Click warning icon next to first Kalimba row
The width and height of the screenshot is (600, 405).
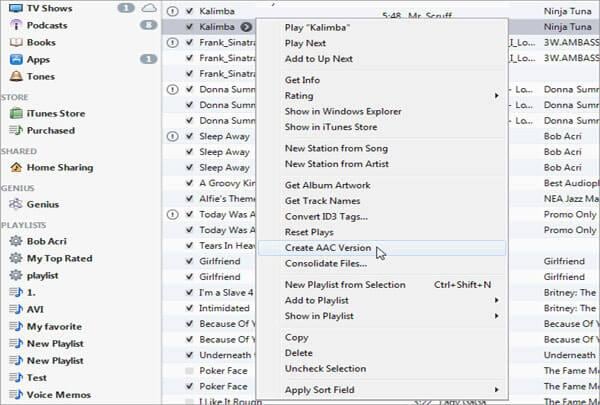(x=173, y=11)
